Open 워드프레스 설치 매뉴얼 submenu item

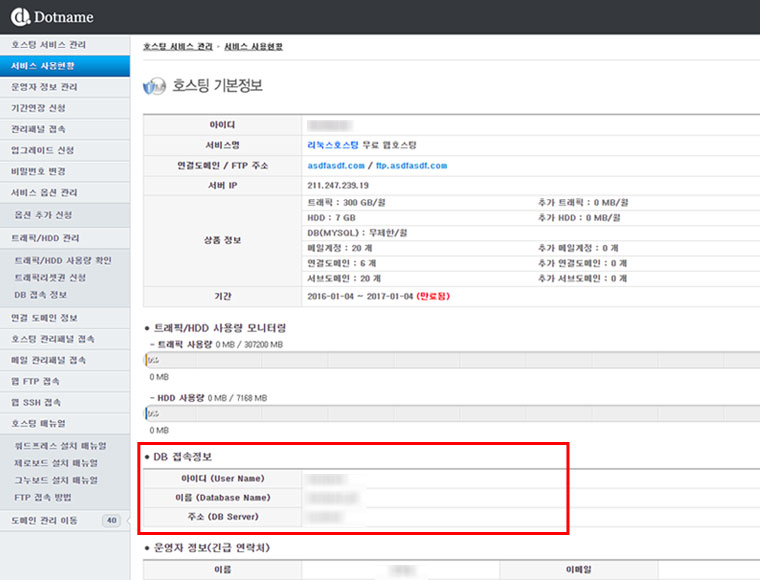60,445
